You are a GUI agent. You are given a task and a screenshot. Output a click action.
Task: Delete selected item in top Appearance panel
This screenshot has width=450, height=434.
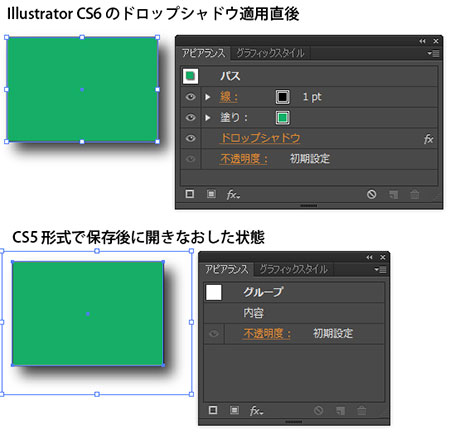(x=415, y=194)
